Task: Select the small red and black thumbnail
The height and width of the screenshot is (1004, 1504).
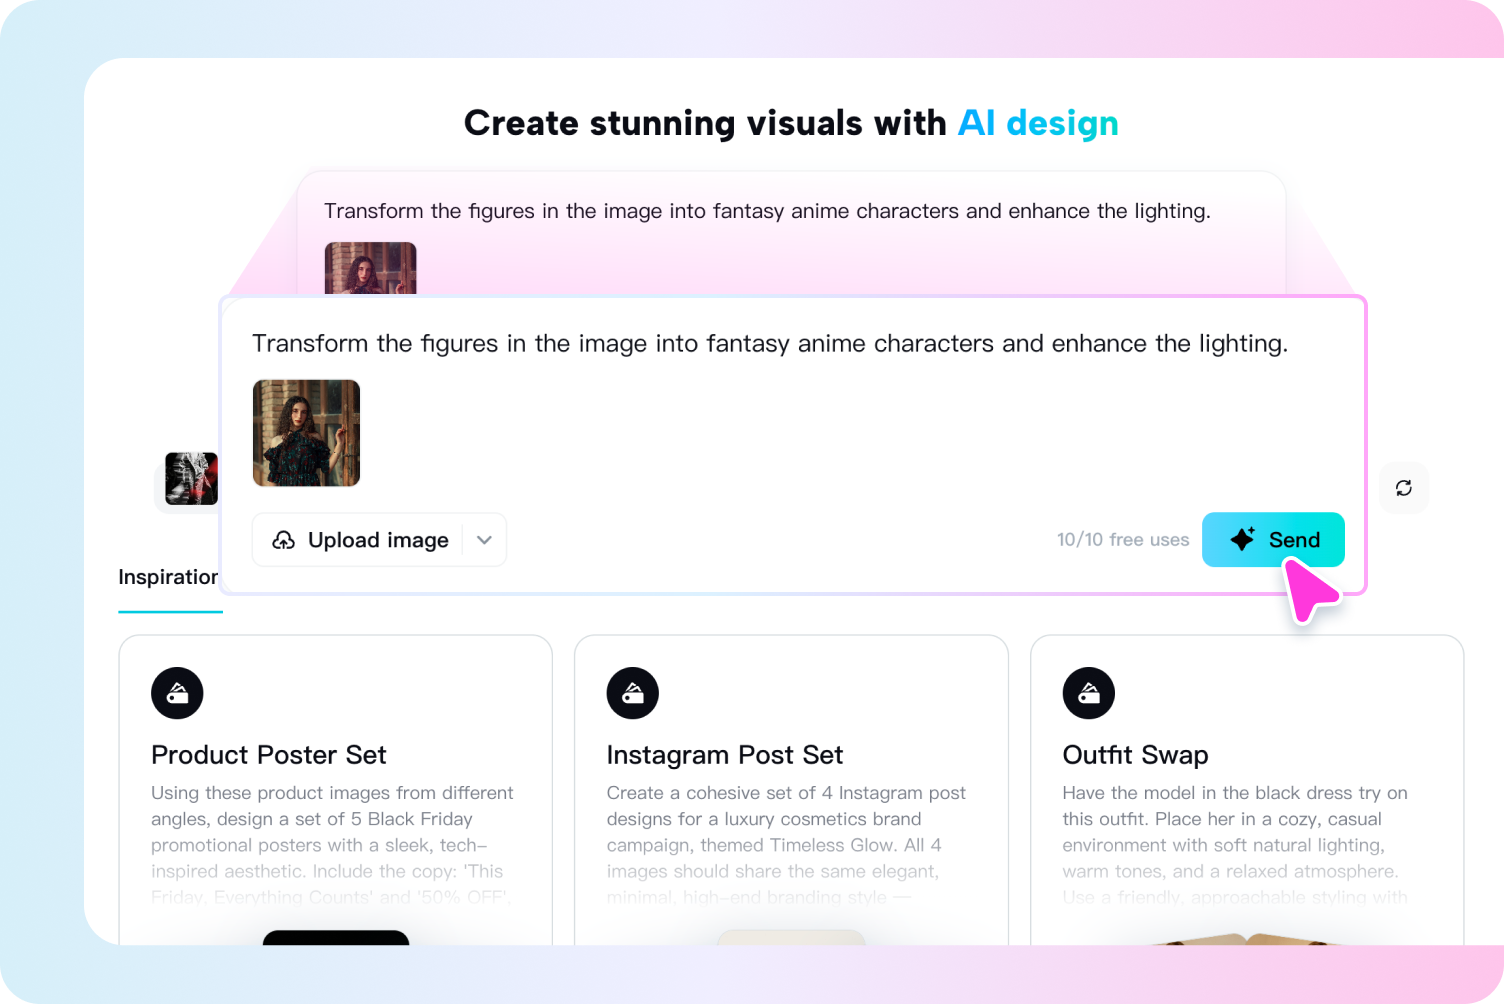Action: [x=191, y=478]
